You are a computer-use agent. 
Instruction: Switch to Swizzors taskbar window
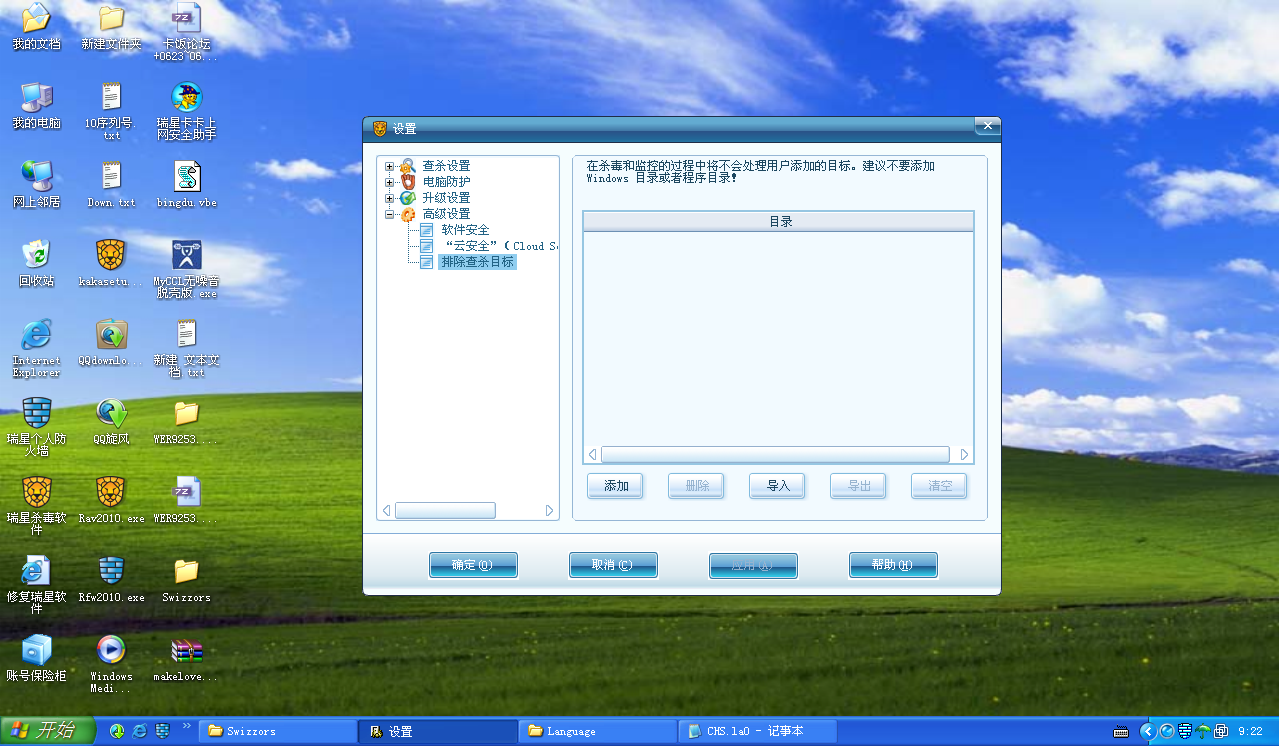point(277,731)
